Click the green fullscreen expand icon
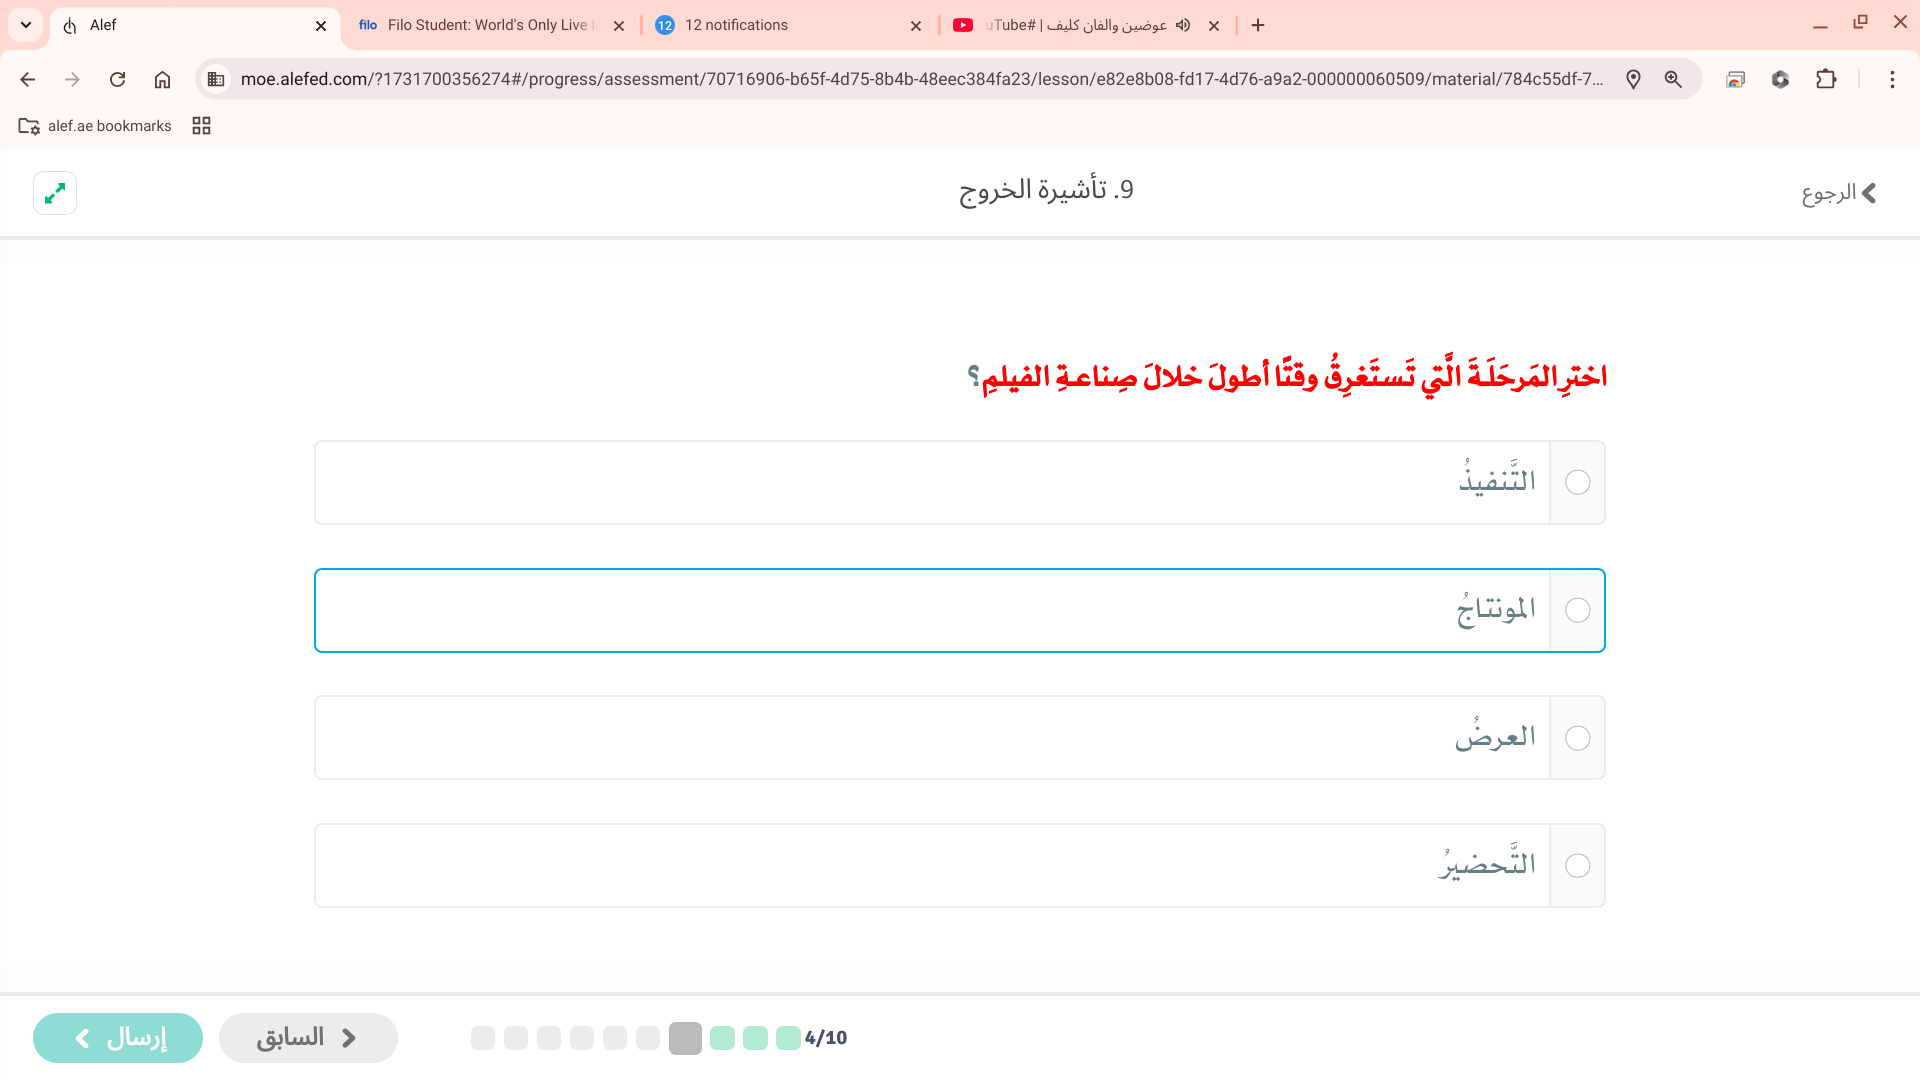1920x1080 pixels. (55, 193)
